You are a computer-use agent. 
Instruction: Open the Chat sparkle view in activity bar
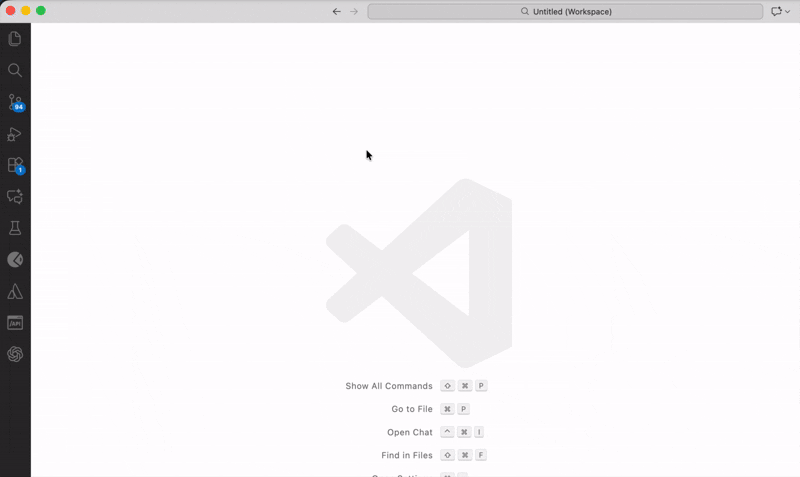pyautogui.click(x=15, y=197)
